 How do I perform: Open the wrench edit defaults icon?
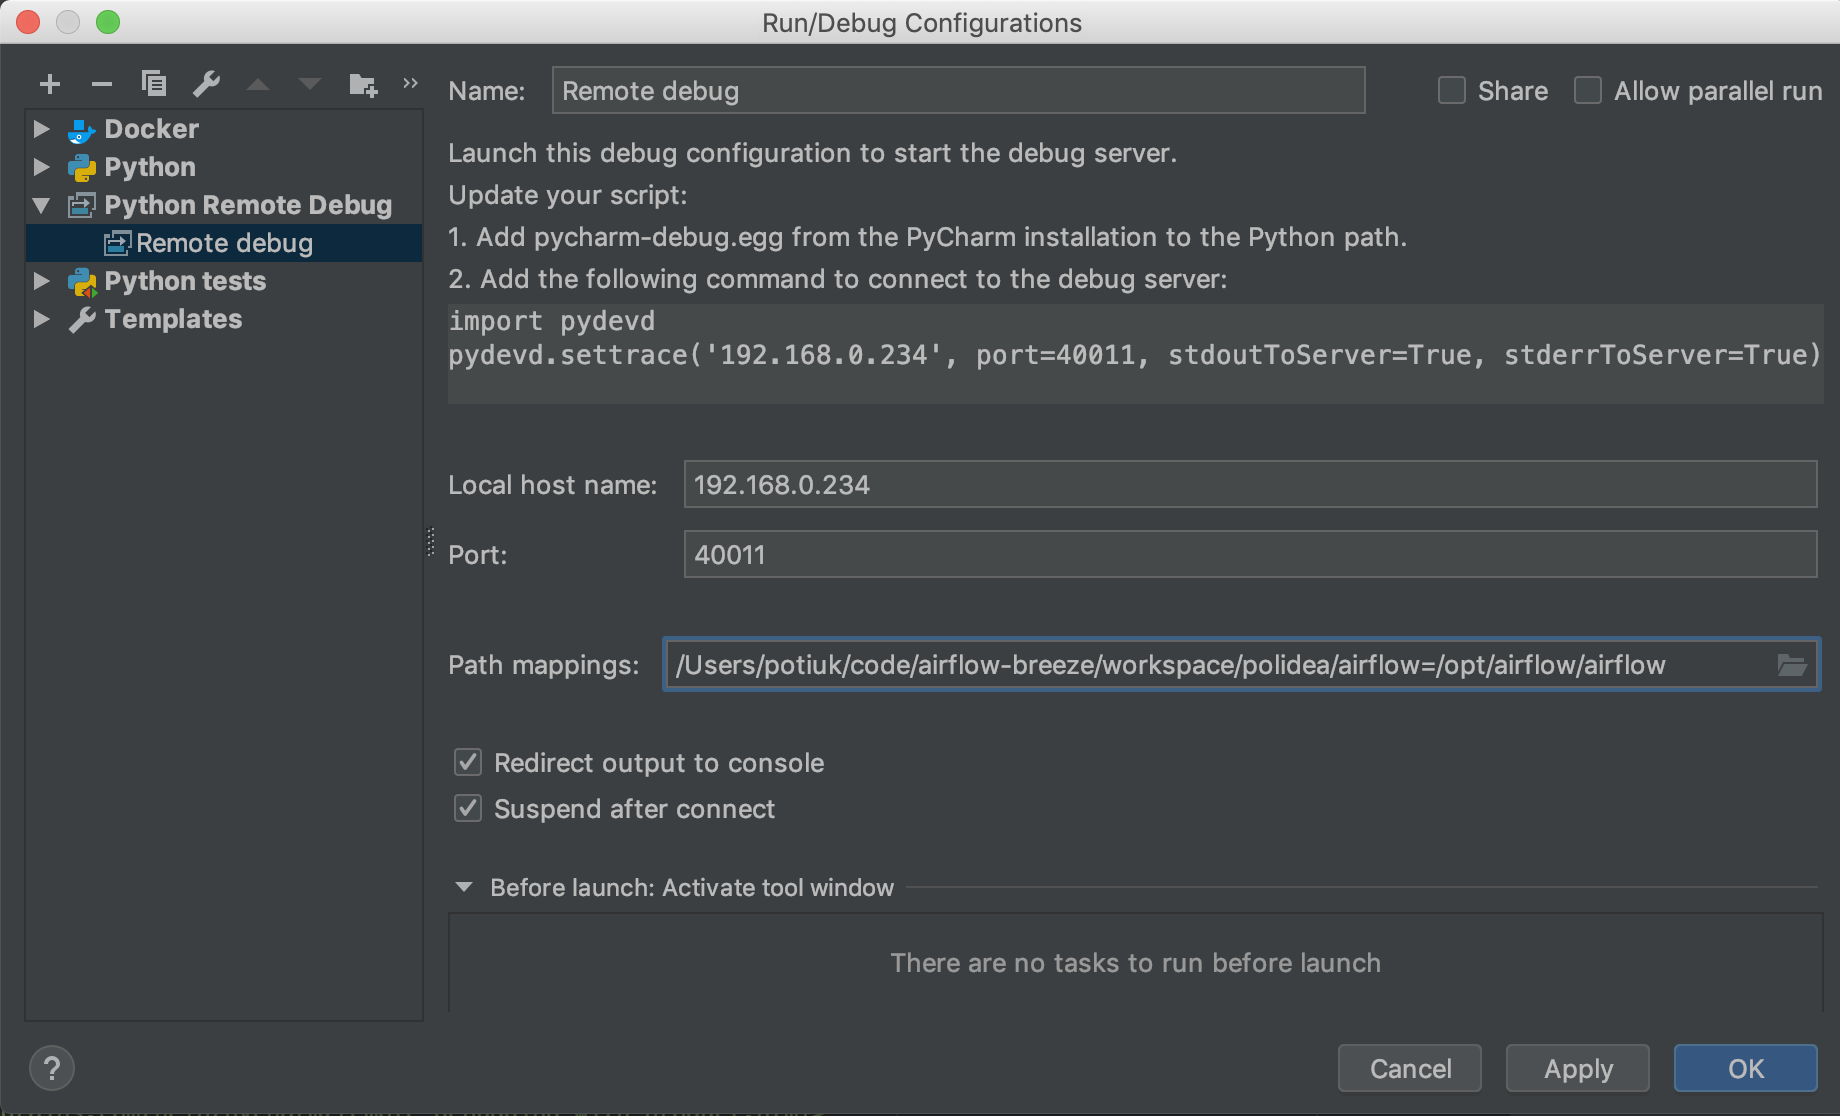pos(206,84)
